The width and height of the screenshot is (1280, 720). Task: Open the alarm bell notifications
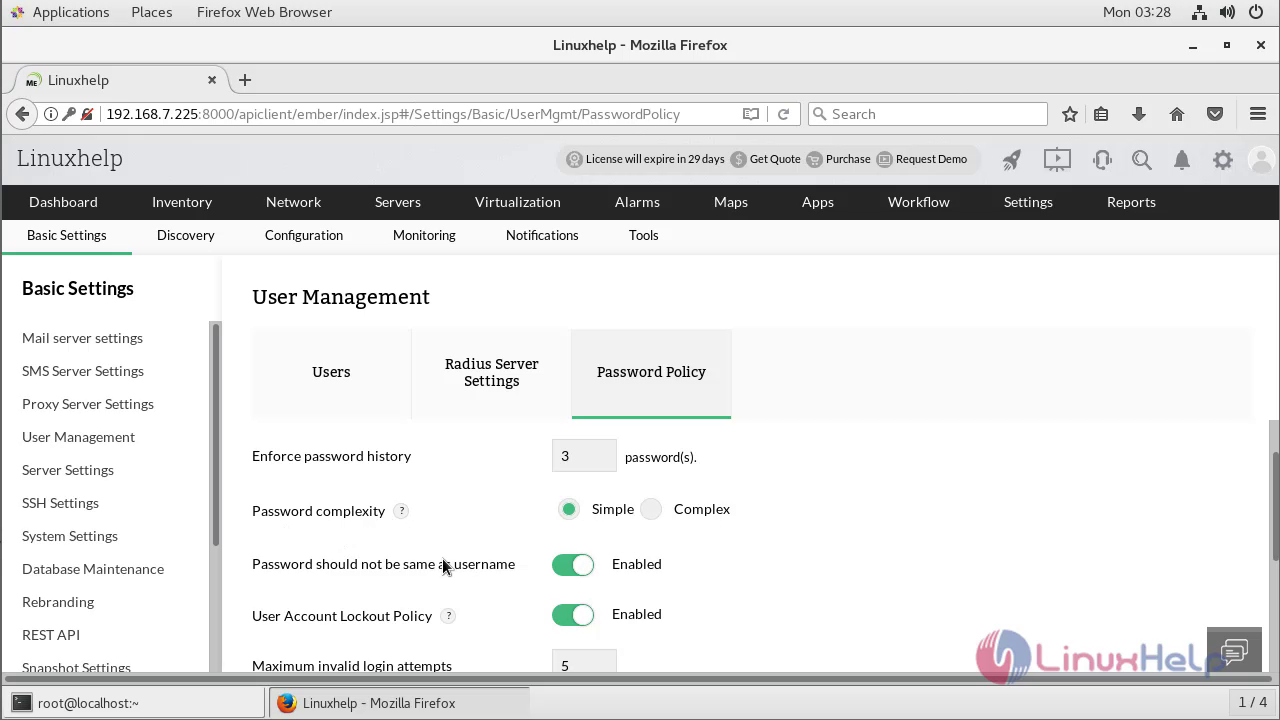coord(1182,159)
